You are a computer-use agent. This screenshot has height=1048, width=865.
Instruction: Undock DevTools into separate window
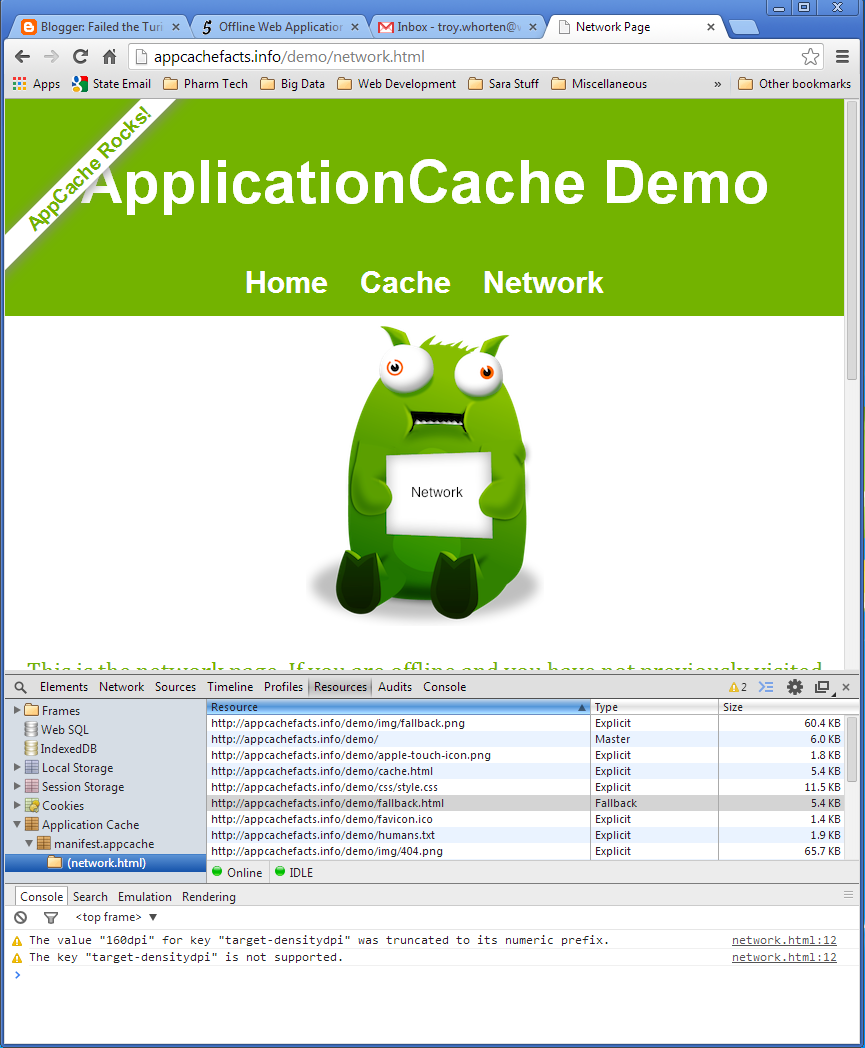822,687
